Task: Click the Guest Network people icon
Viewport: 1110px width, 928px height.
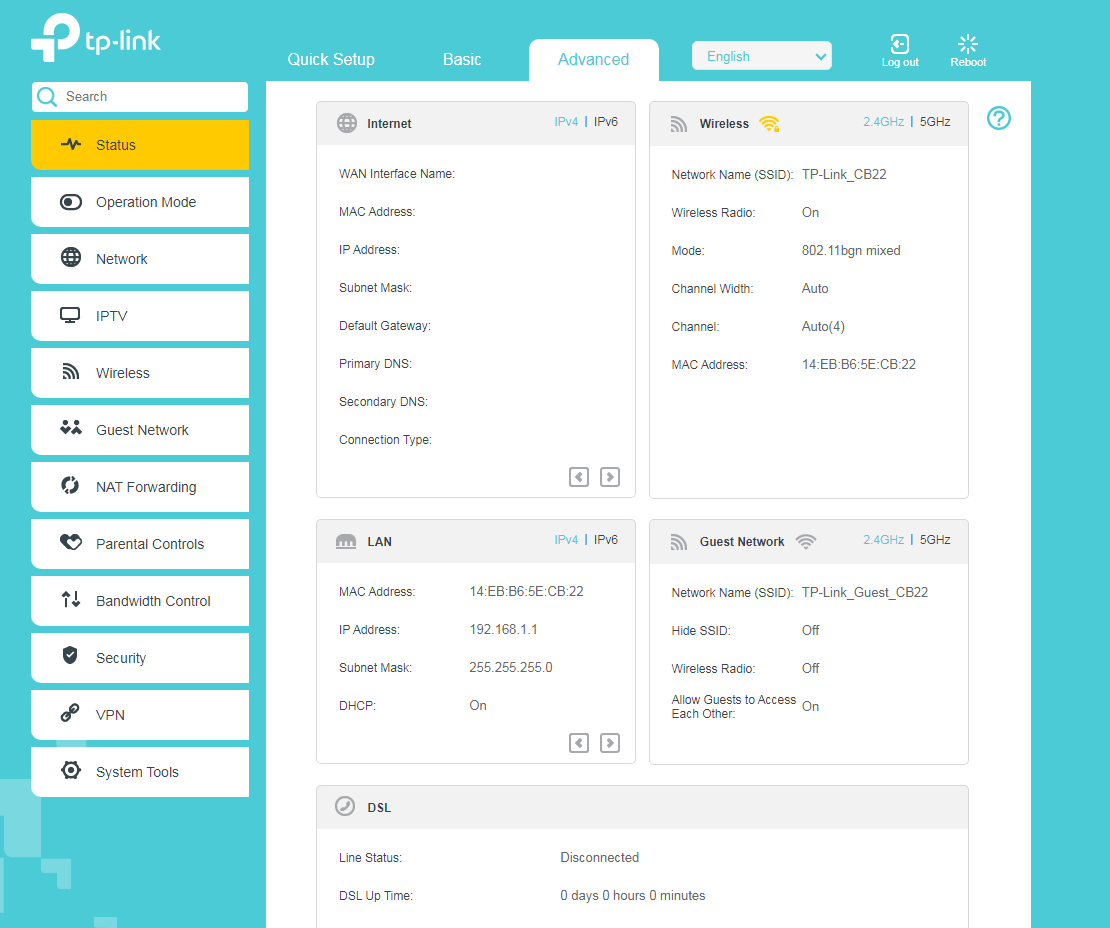Action: 71,428
